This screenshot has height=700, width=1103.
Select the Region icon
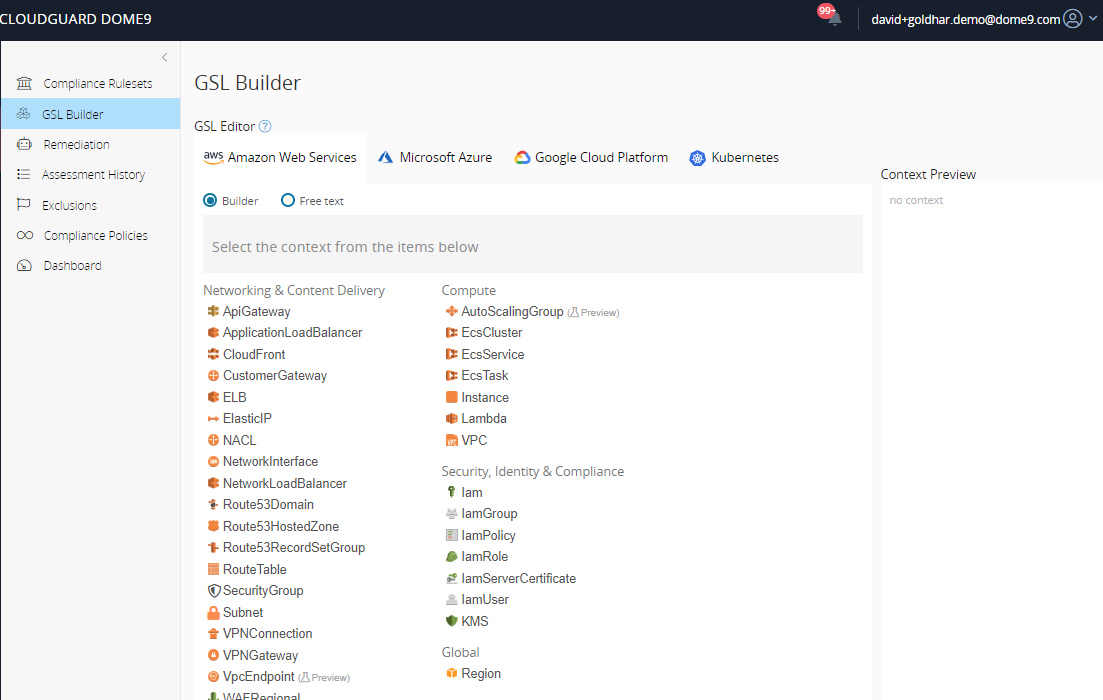click(x=452, y=673)
